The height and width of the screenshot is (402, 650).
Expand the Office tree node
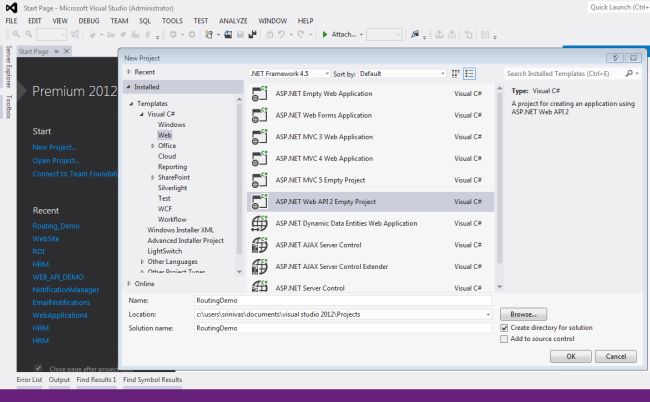(x=153, y=146)
